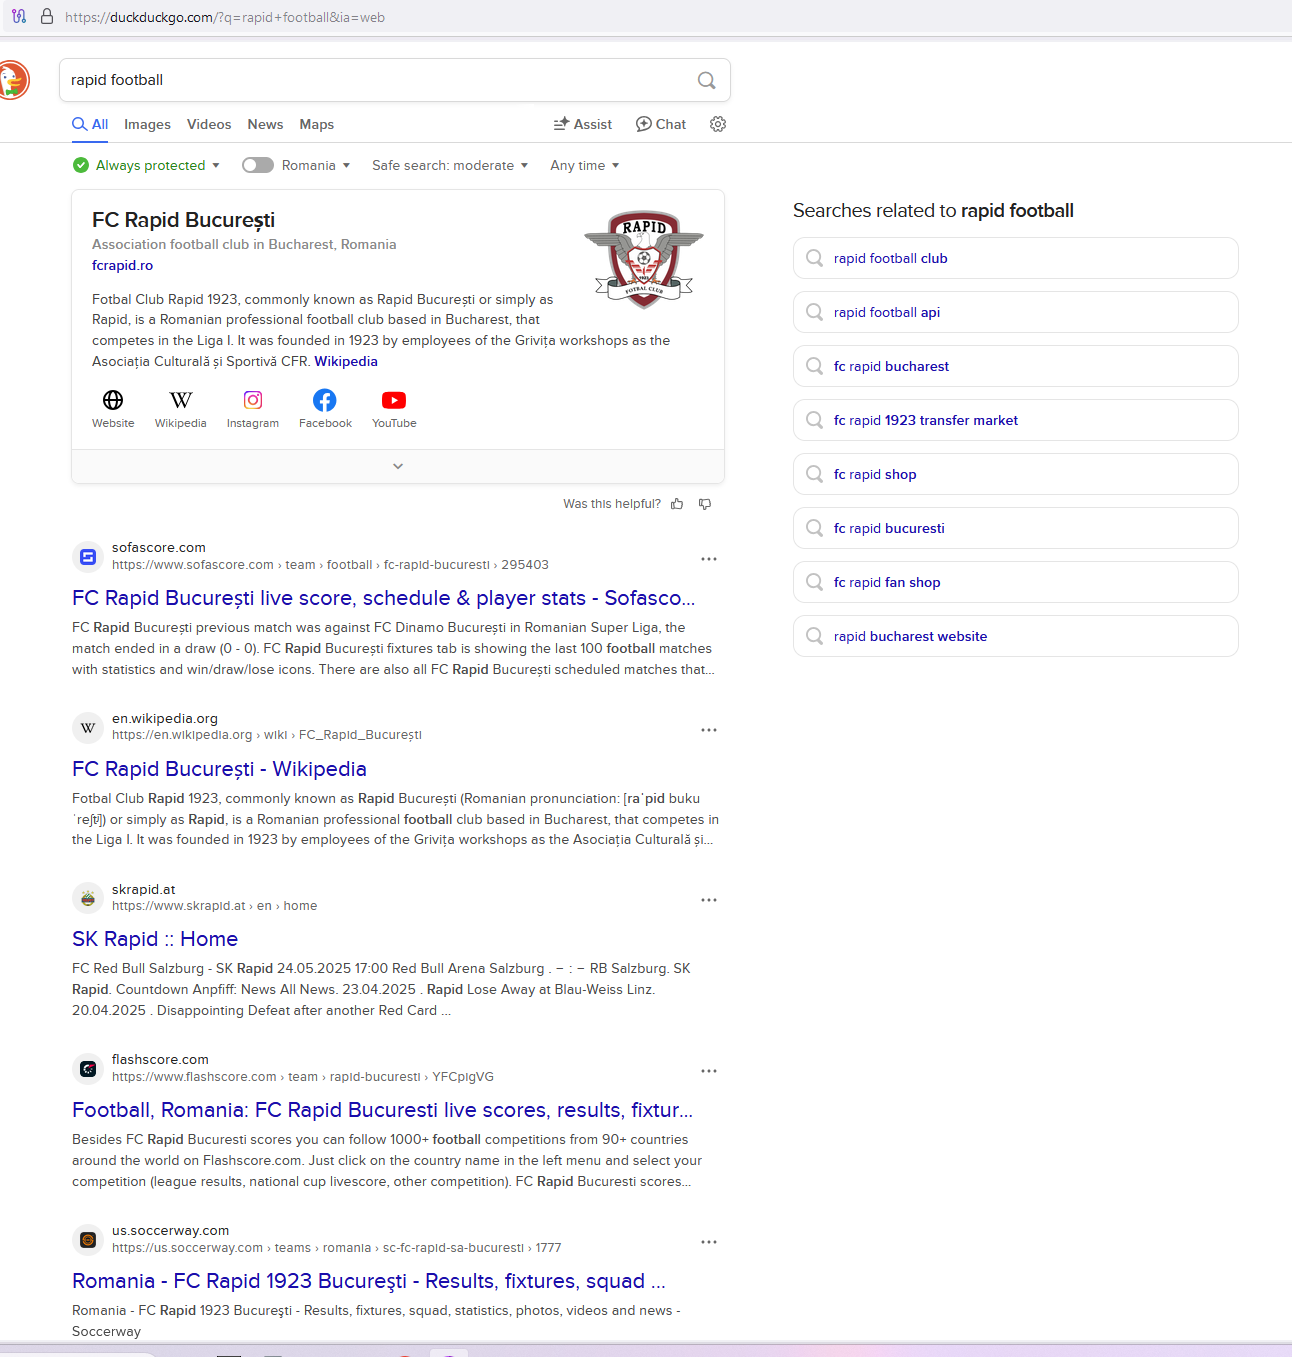Viewport: 1292px width, 1357px height.
Task: Search related: rapid bucharest website
Action: click(x=1015, y=636)
